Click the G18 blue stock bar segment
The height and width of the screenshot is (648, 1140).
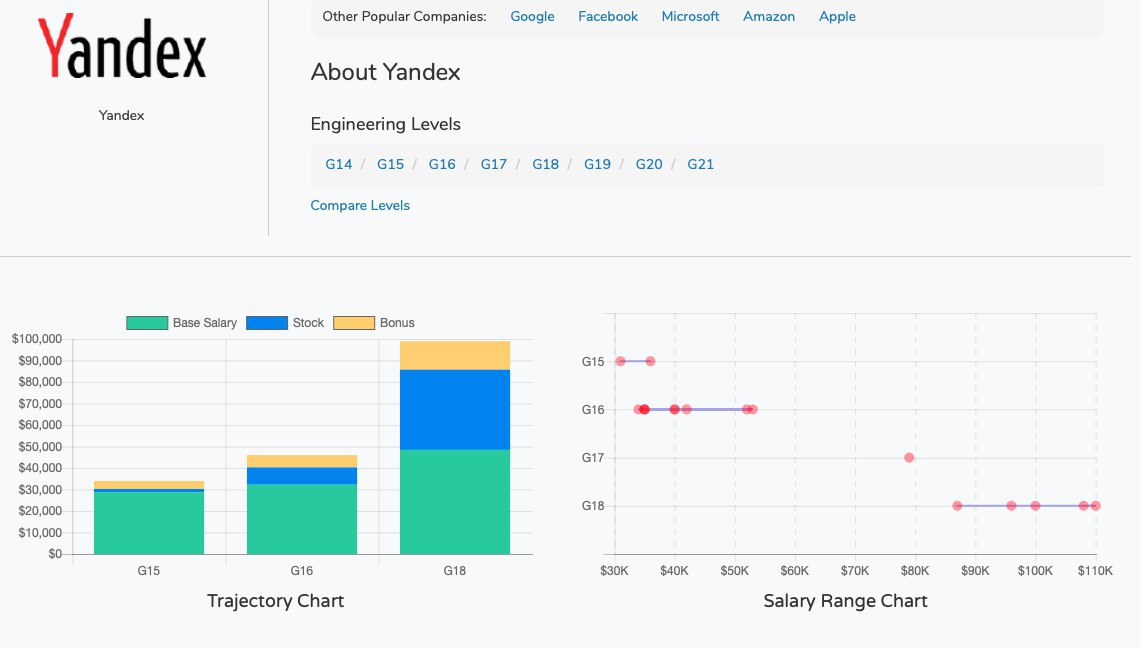point(454,410)
